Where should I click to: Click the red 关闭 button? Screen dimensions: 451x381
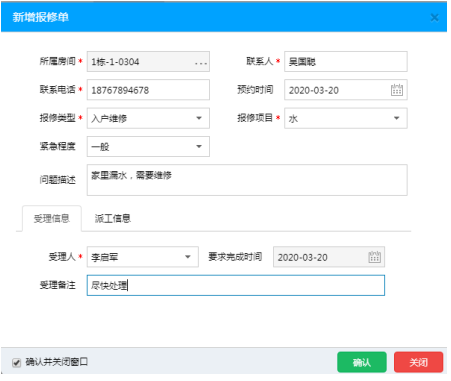tap(418, 362)
